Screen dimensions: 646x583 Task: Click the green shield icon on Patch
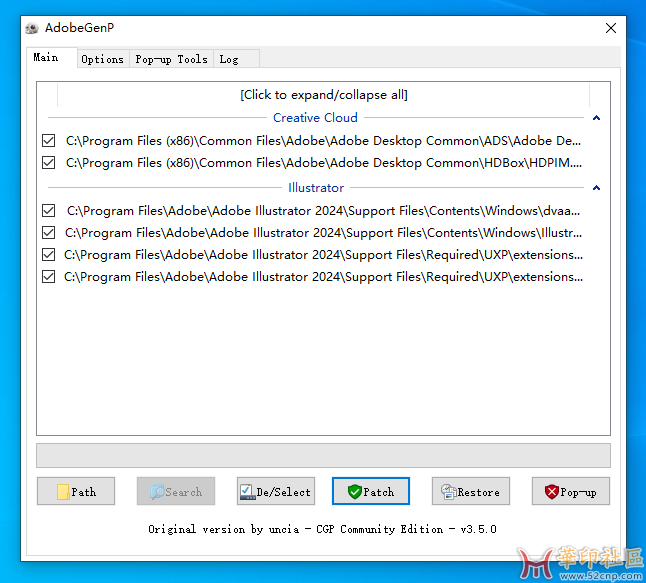tap(354, 492)
